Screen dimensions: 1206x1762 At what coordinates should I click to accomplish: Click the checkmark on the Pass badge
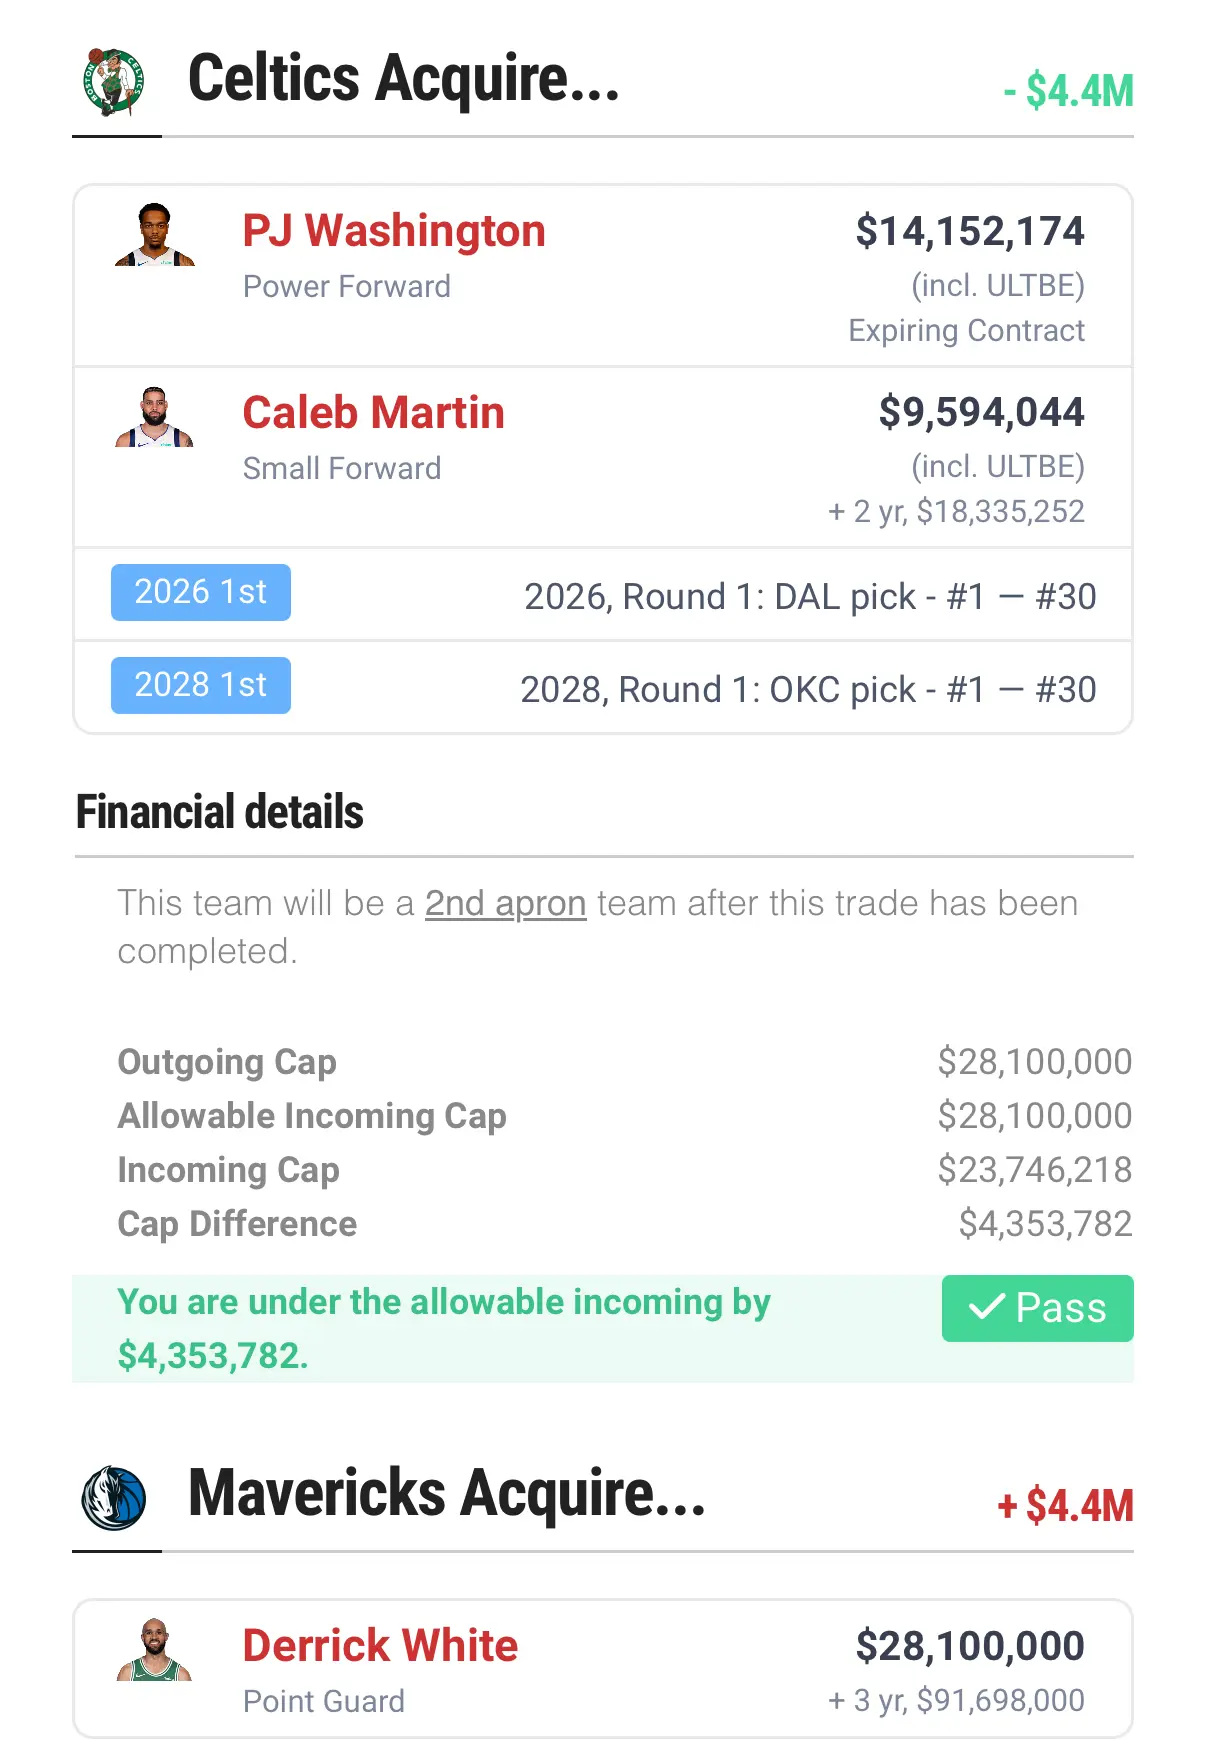(986, 1307)
